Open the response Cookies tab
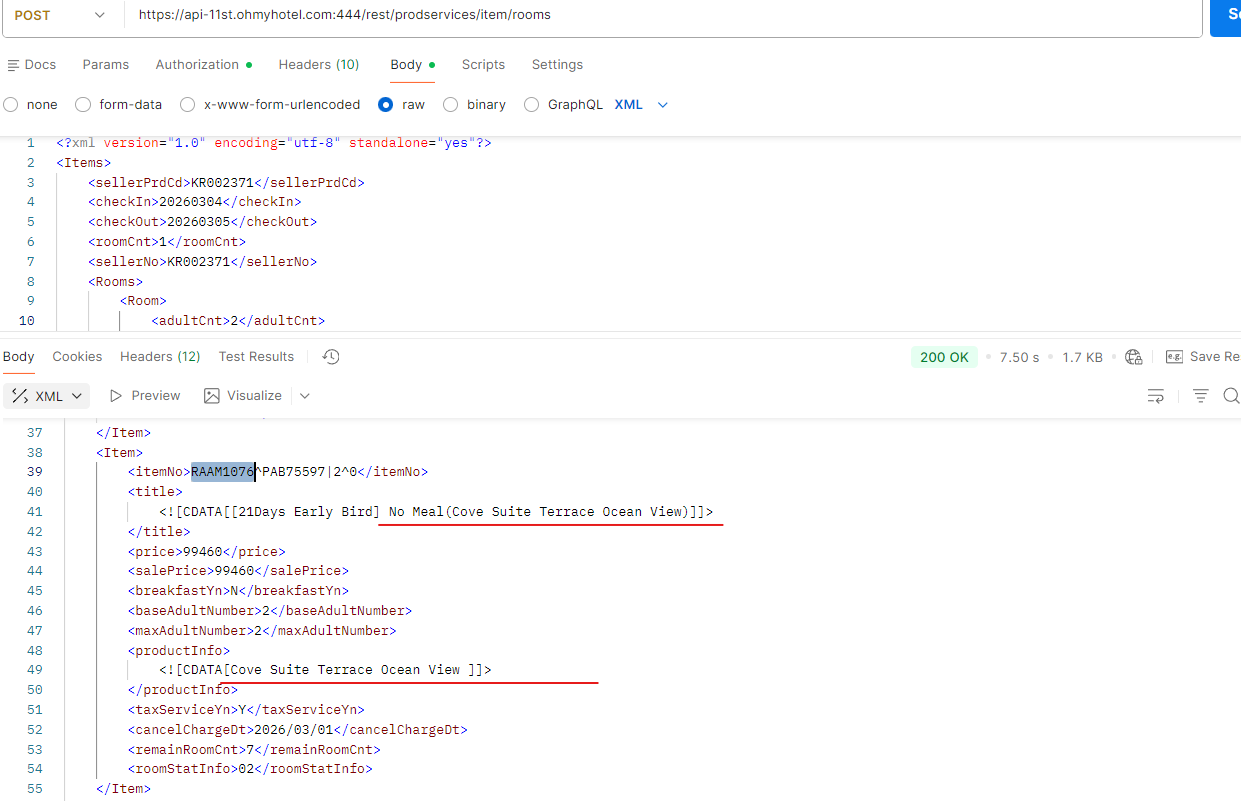 tap(77, 356)
